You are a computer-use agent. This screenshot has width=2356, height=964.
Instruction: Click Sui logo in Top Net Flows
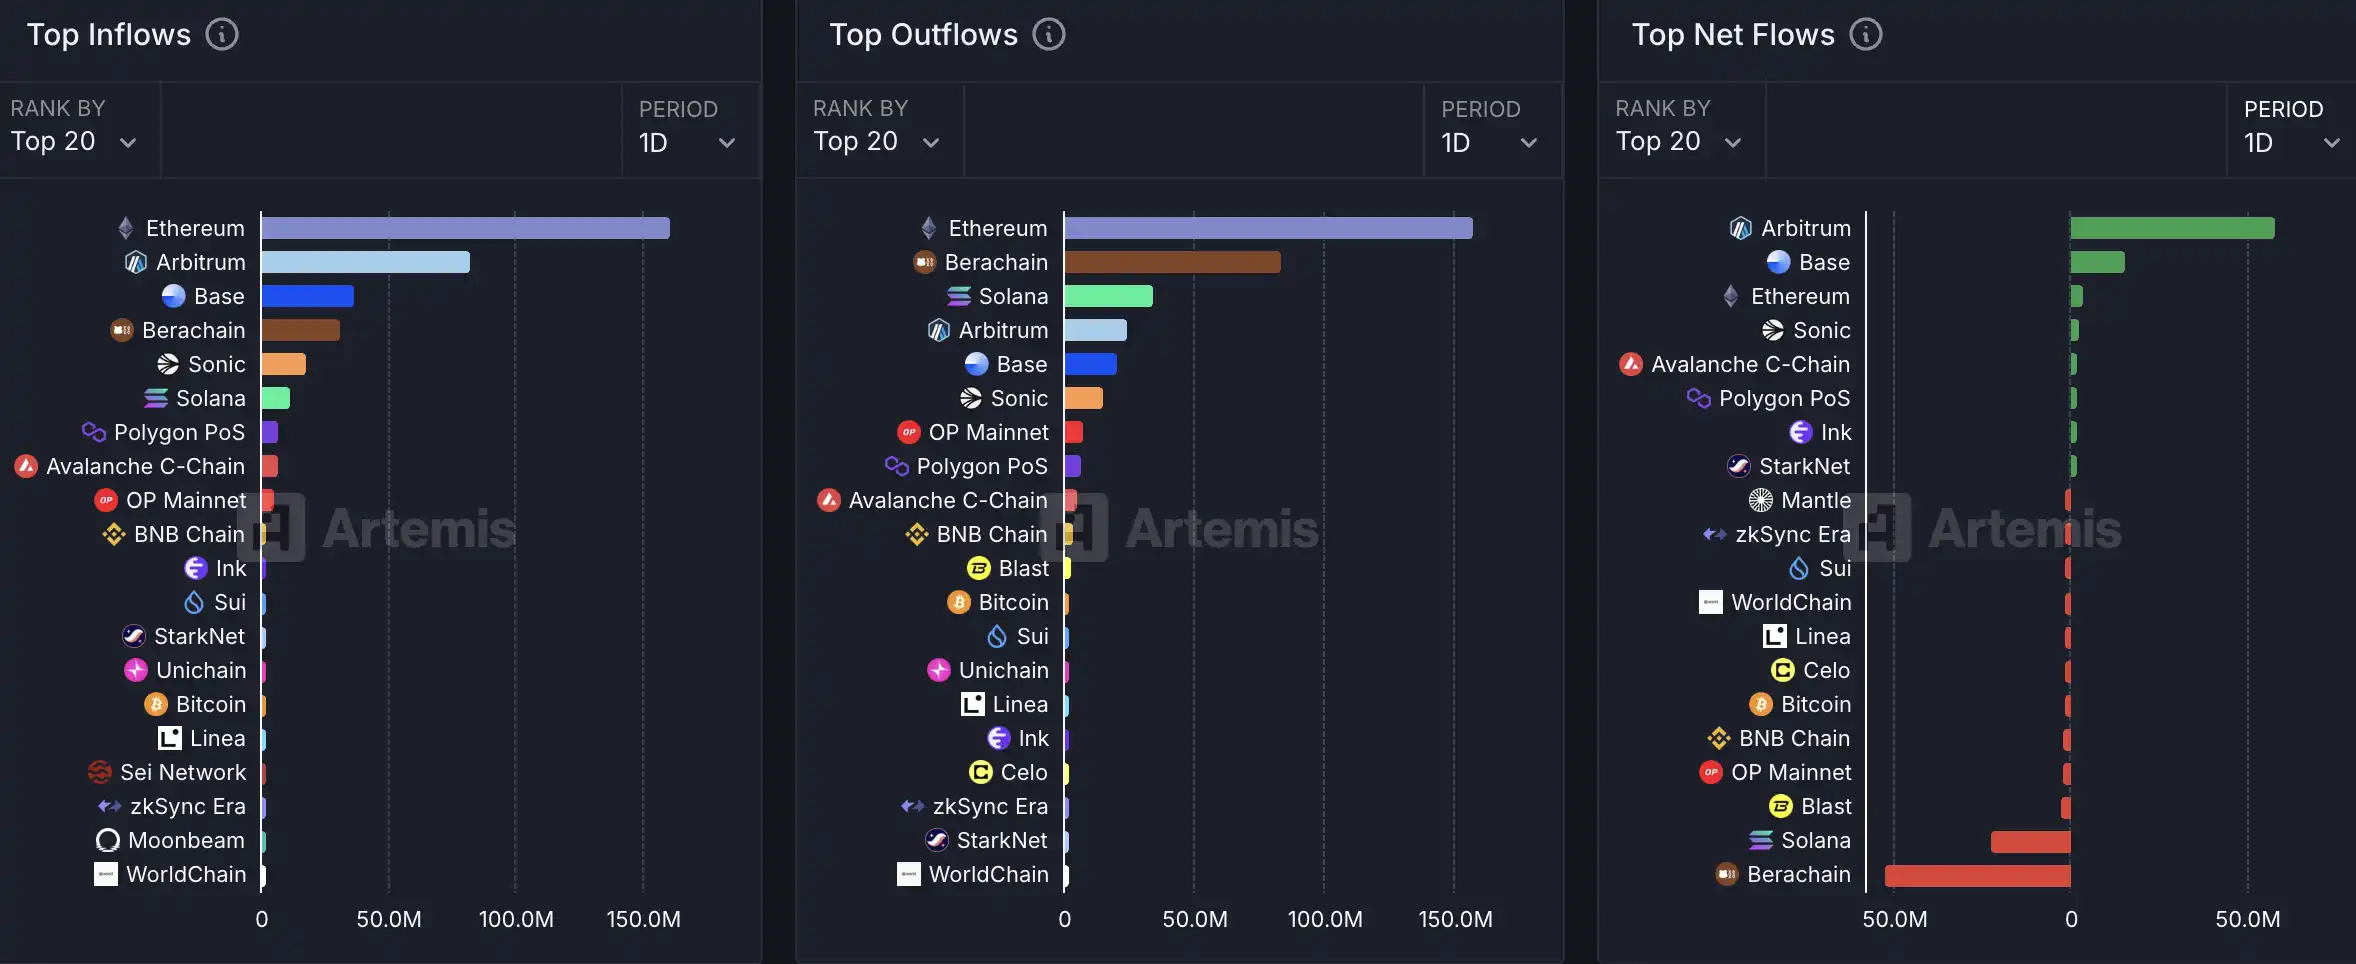click(1799, 568)
